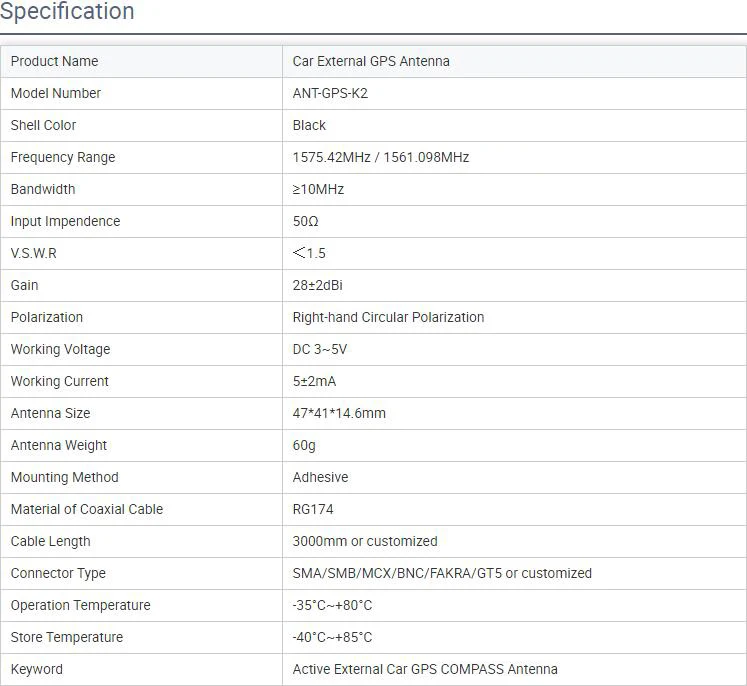Click the 'Input Impendence' label
The width and height of the screenshot is (747, 686).
(65, 221)
